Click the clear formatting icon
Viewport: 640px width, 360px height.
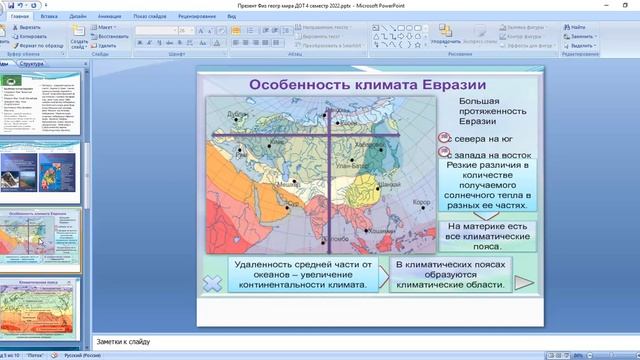[221, 31]
